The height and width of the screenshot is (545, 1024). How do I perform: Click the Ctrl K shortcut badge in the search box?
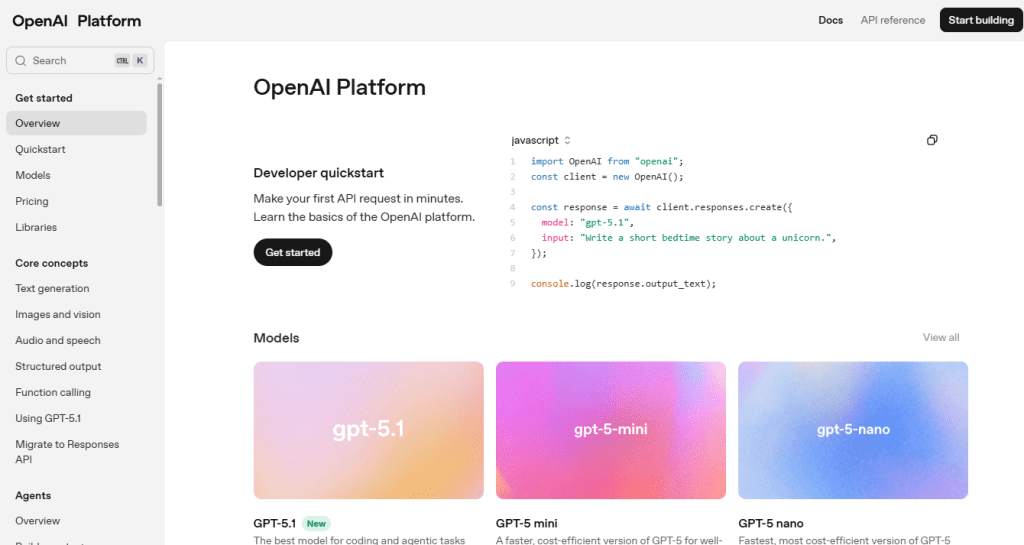click(x=131, y=61)
